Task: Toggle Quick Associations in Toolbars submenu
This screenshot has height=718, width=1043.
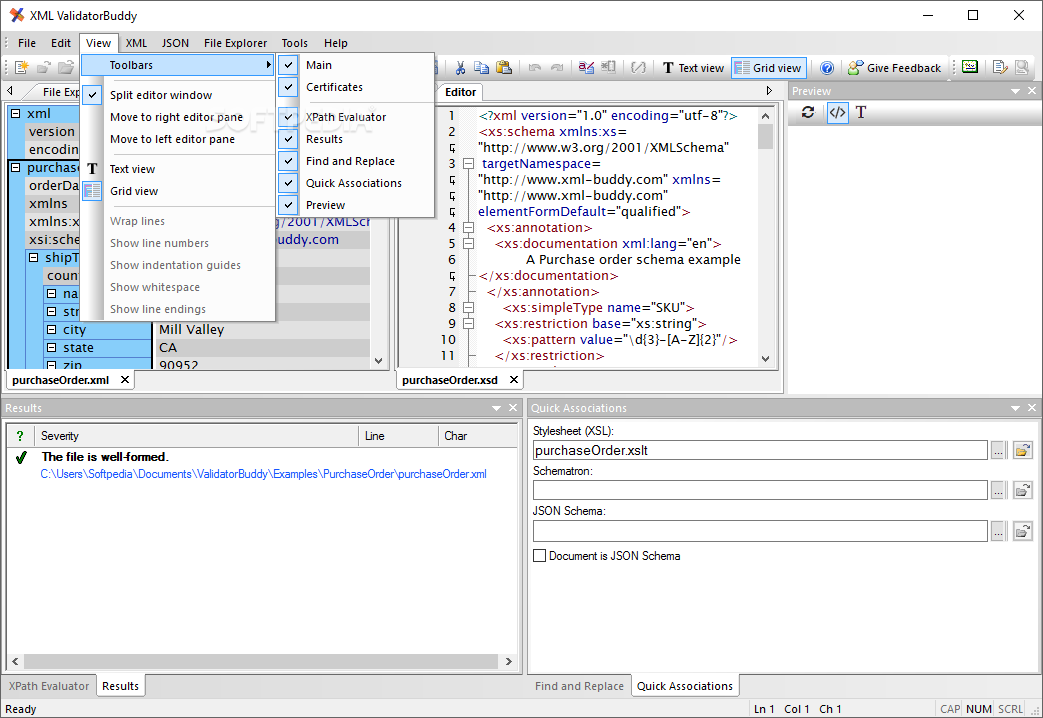Action: 288,183
